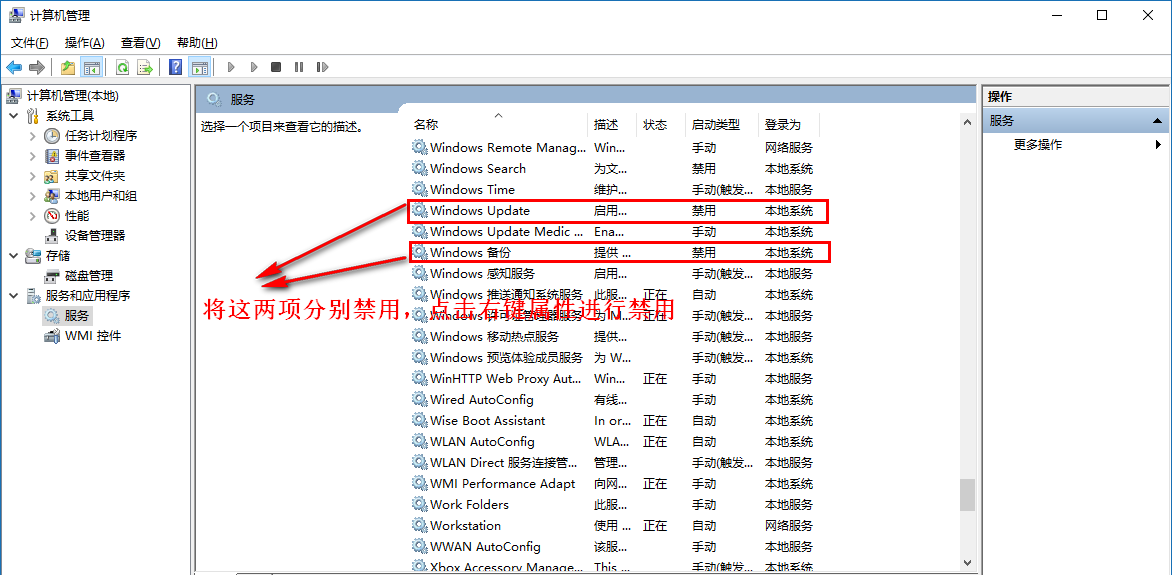1172x575 pixels.
Task: Click the gear icon of WinHTTP Web Proxy row
Action: 419,378
